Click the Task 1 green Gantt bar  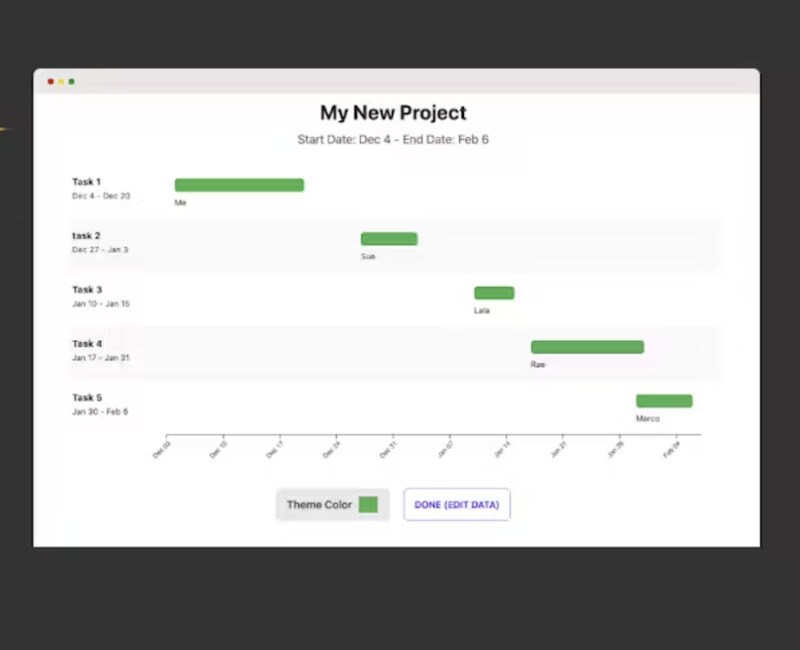coord(239,185)
